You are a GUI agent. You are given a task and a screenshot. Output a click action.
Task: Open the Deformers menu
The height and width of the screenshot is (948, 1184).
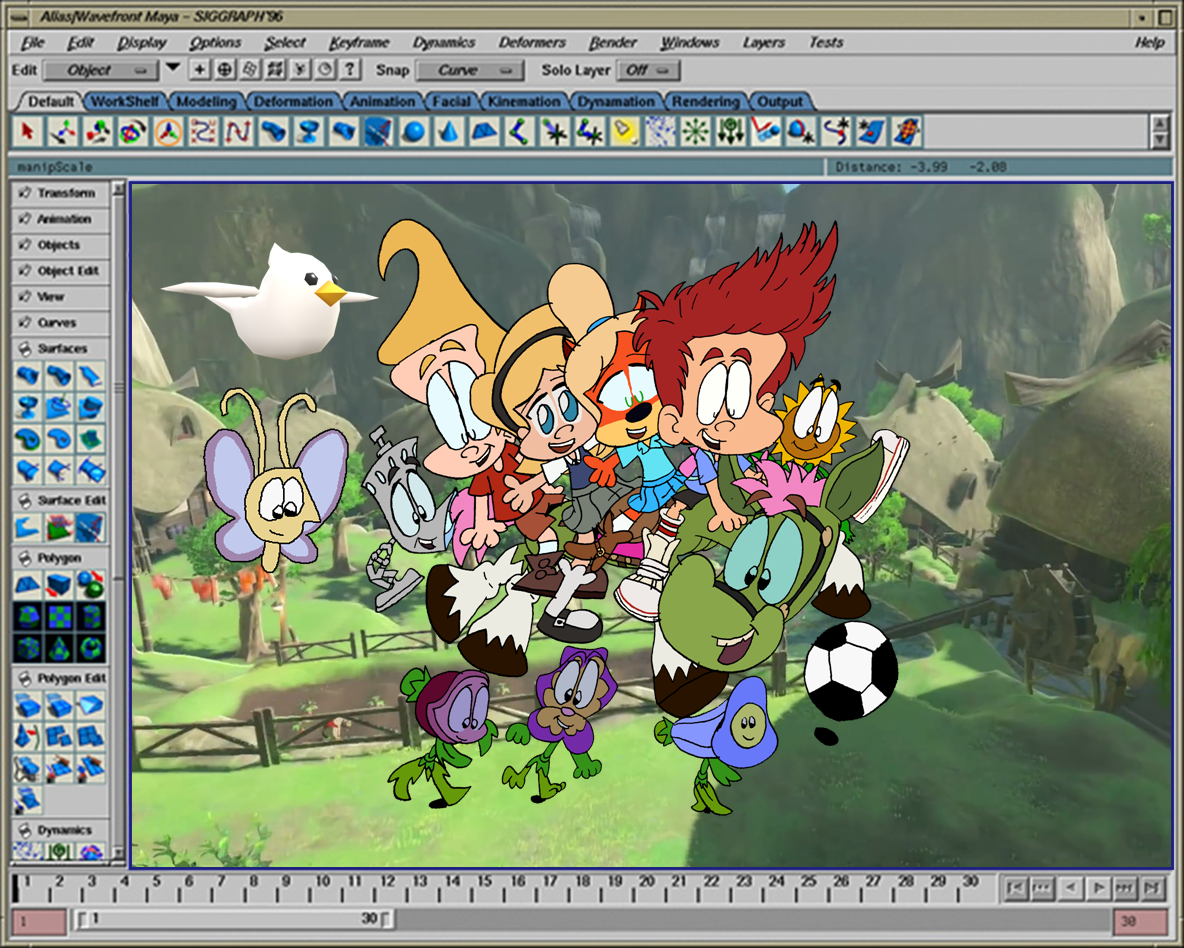(532, 42)
